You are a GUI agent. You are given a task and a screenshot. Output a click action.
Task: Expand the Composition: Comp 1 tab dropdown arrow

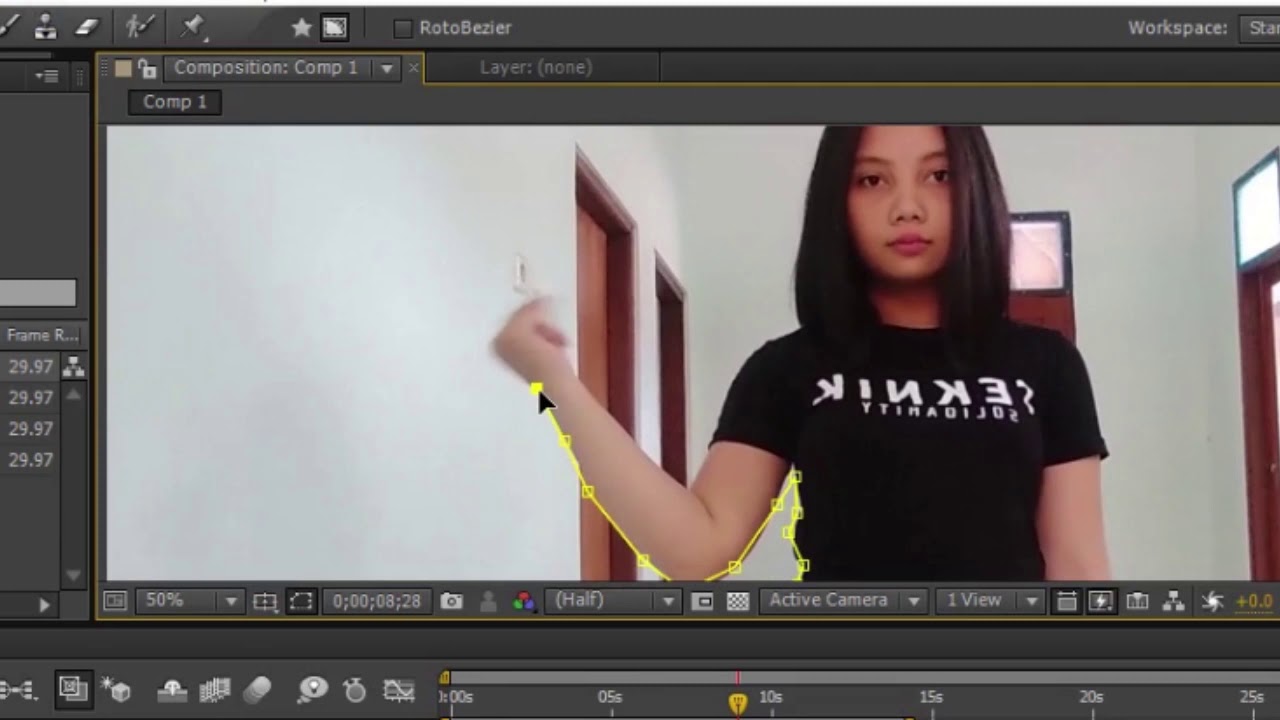pos(386,68)
